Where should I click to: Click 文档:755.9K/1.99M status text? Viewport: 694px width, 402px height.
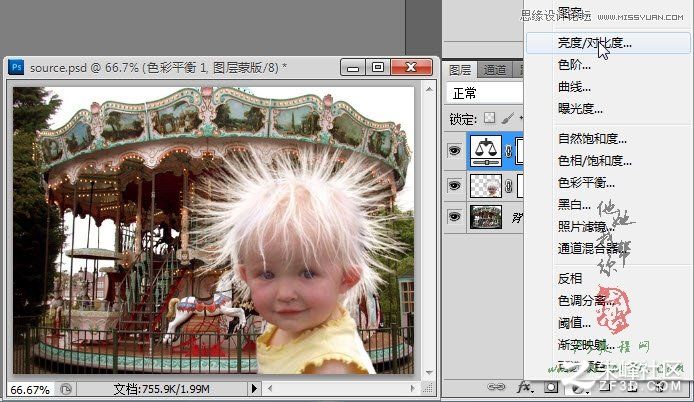(161, 389)
